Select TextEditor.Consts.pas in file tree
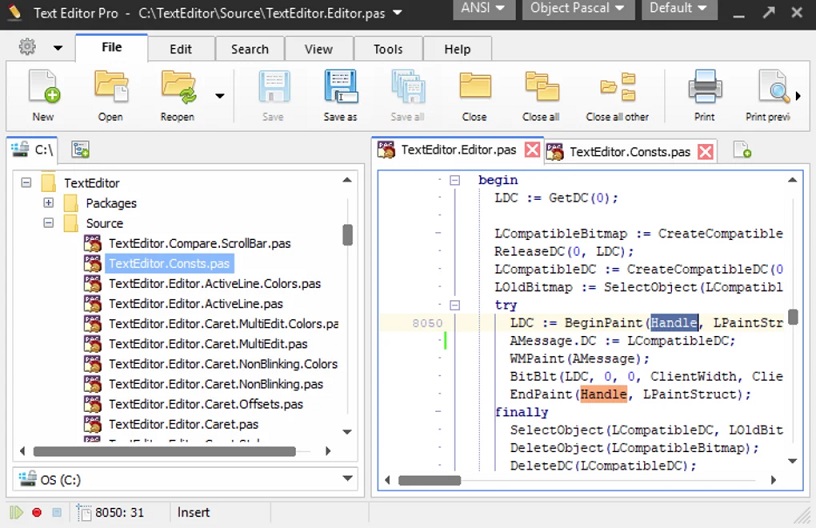The image size is (816, 528). (x=169, y=264)
